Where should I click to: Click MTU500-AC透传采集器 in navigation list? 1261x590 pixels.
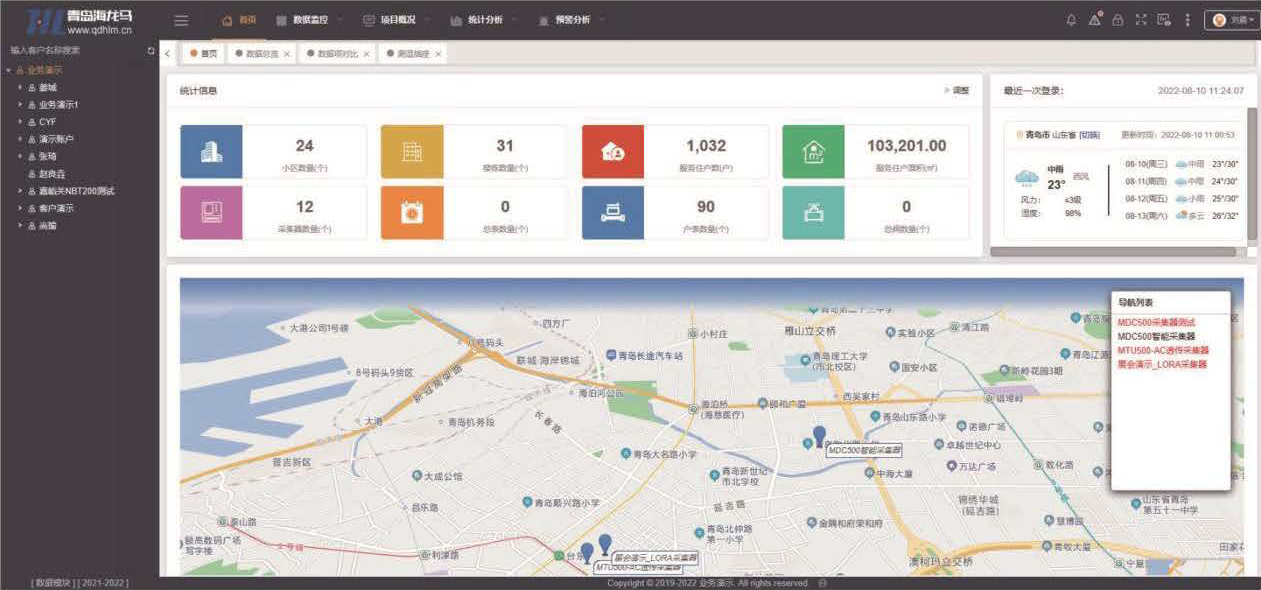[x=1162, y=351]
